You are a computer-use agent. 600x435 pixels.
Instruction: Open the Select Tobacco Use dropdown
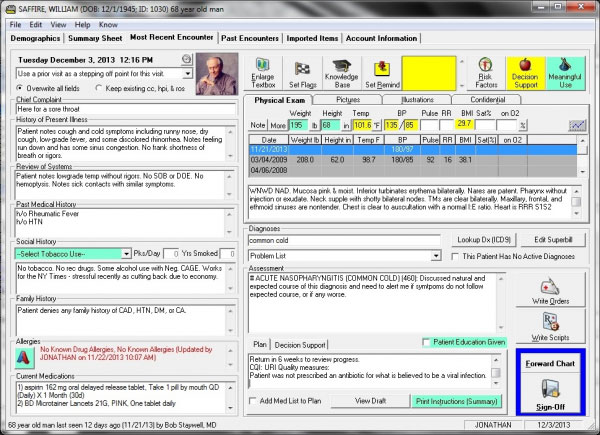pos(127,254)
